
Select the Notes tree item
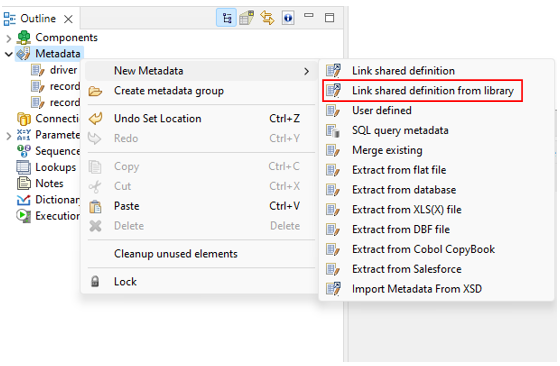[x=40, y=183]
